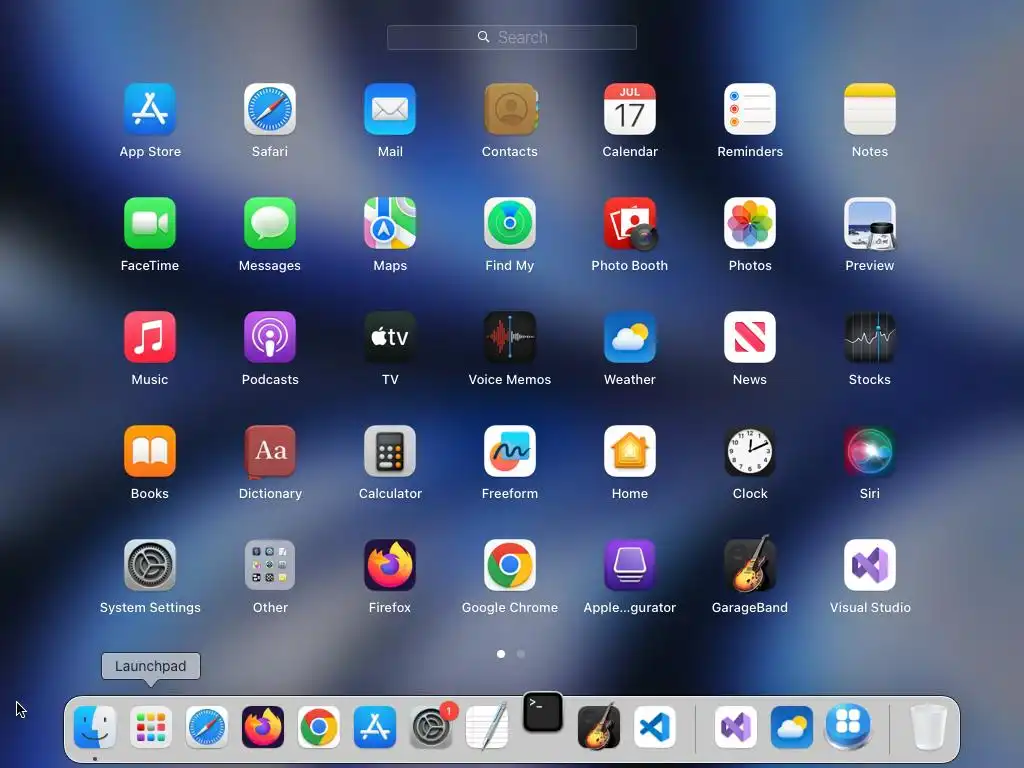Viewport: 1024px width, 768px height.
Task: Open the Photos app
Action: pyautogui.click(x=750, y=223)
